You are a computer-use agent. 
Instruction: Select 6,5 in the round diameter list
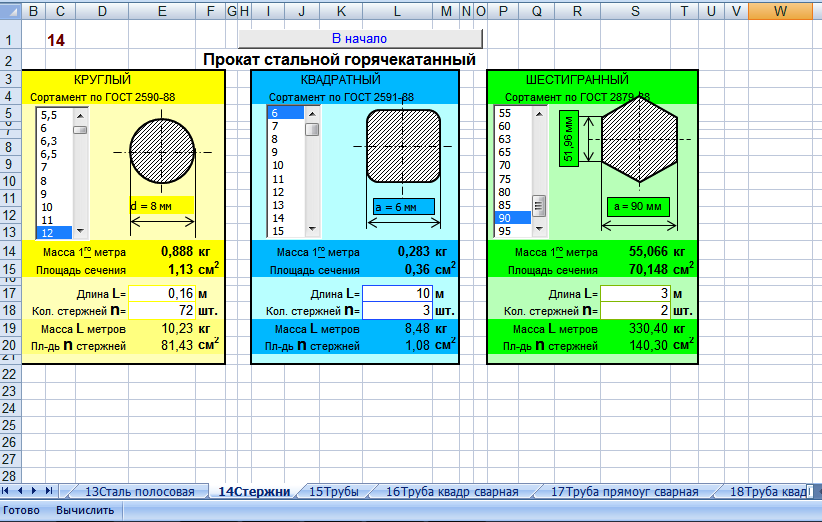[x=55, y=154]
